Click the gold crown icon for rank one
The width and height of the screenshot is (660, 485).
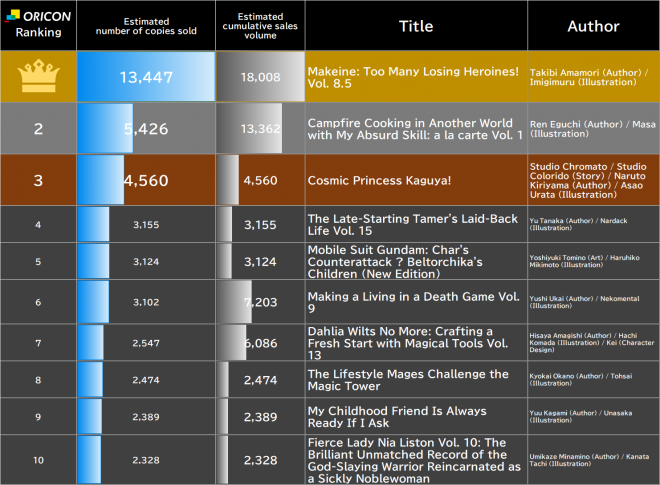pos(38,76)
